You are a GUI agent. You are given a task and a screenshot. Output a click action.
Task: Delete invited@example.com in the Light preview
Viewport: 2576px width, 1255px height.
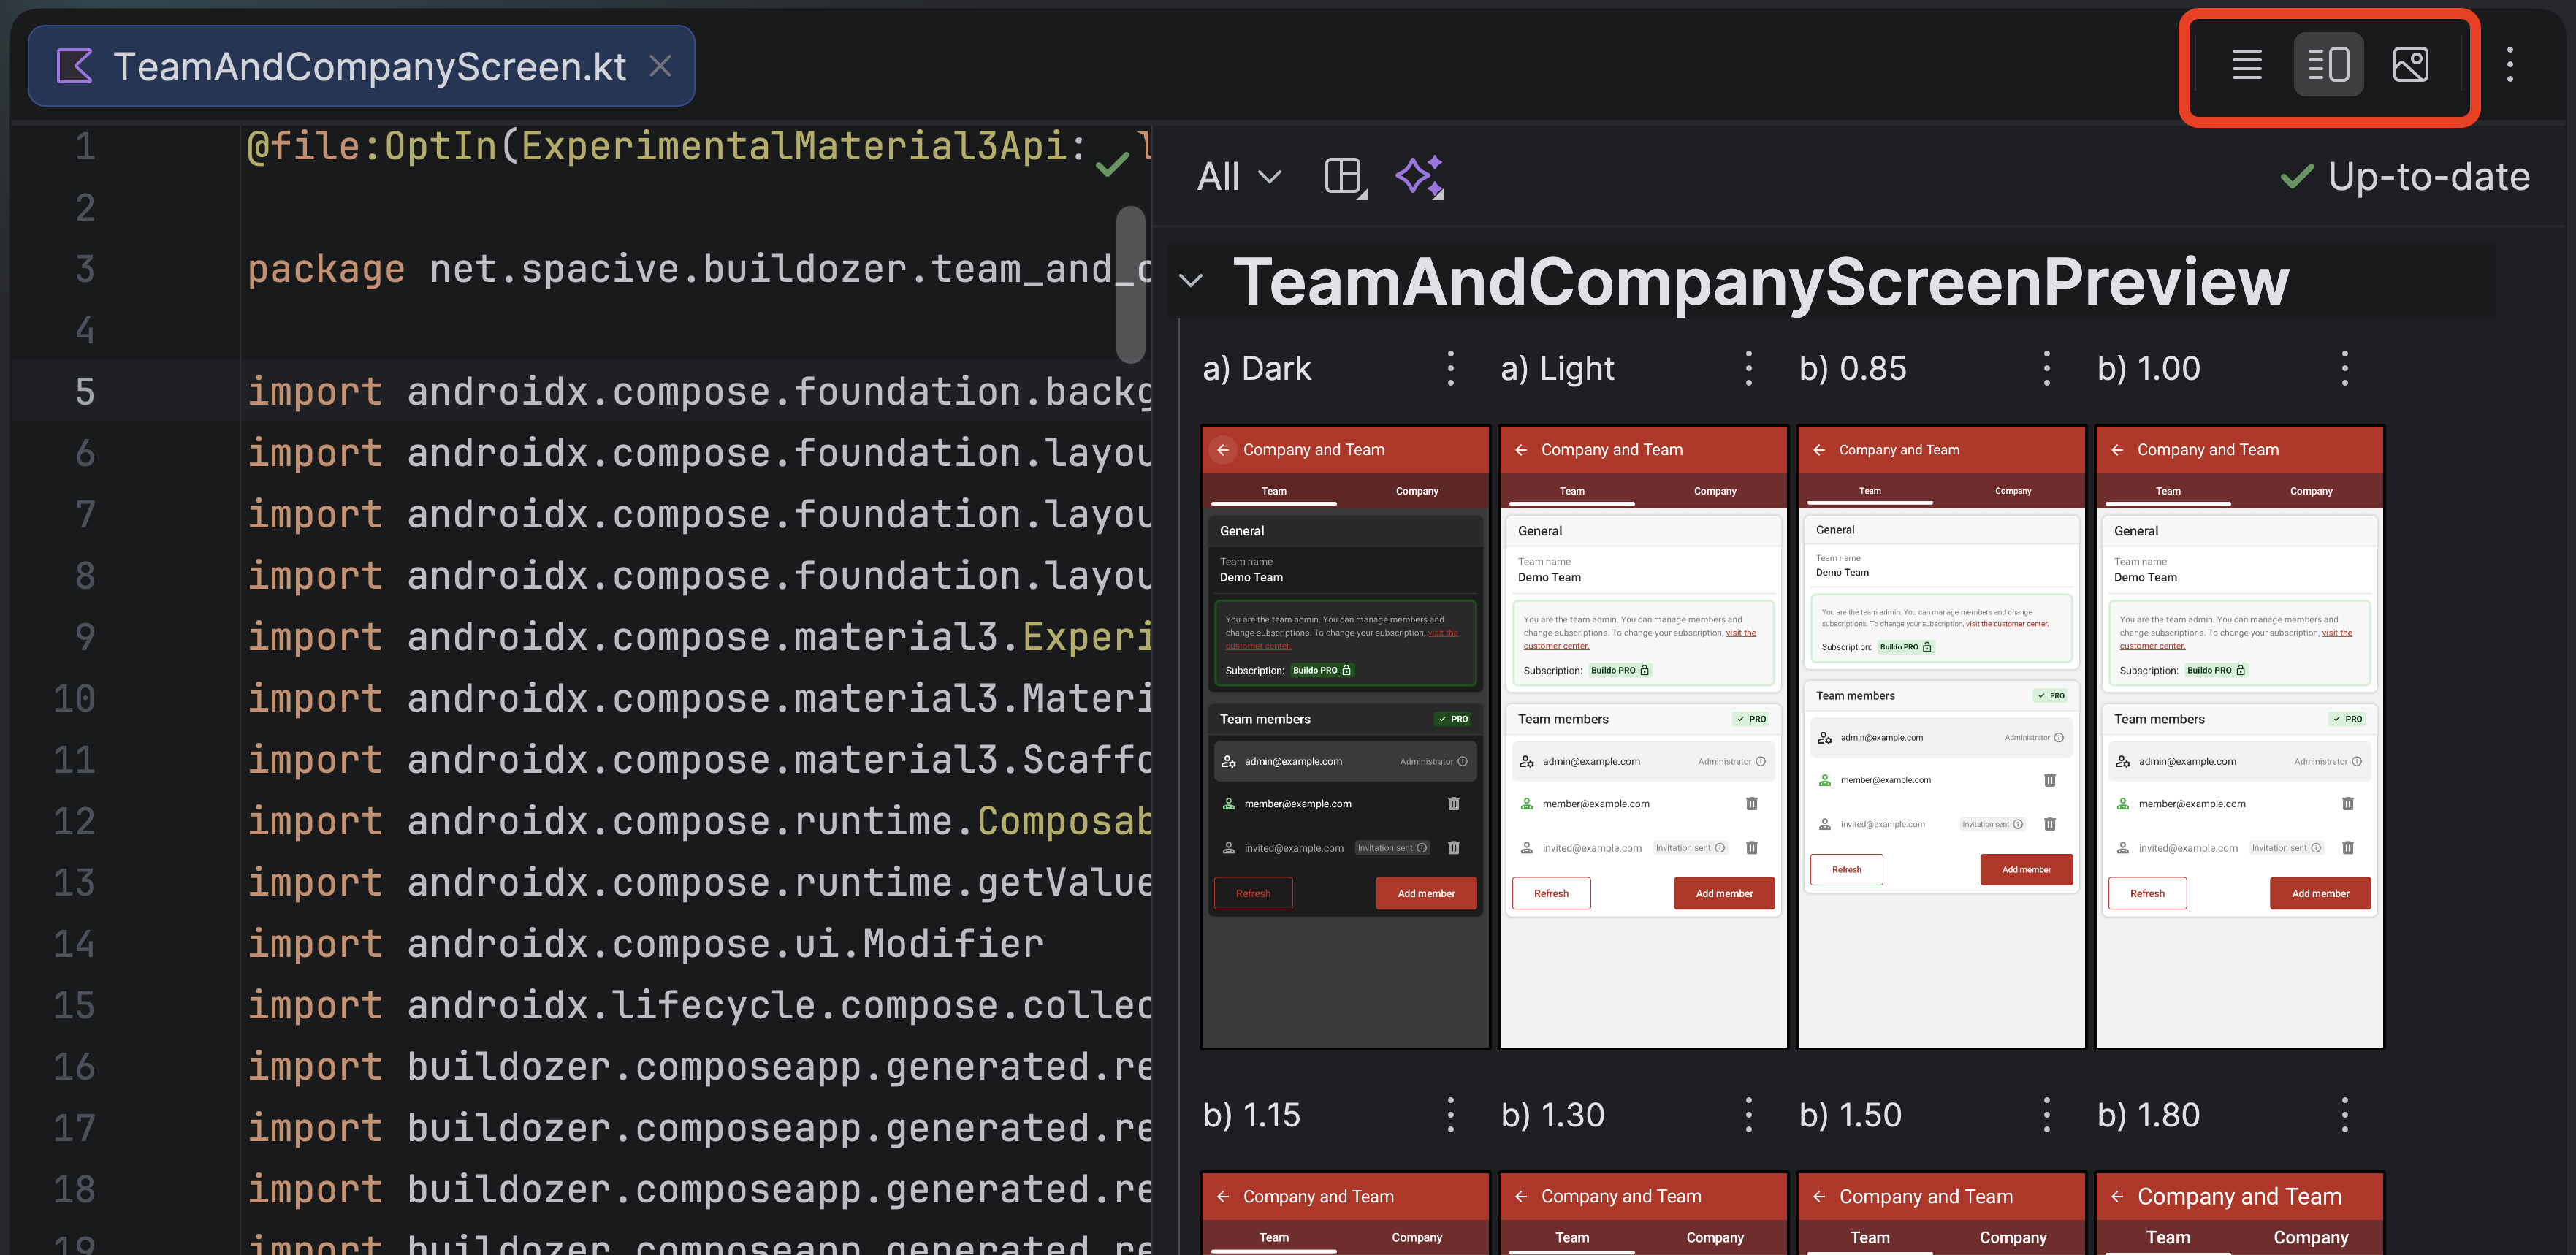tap(1751, 847)
